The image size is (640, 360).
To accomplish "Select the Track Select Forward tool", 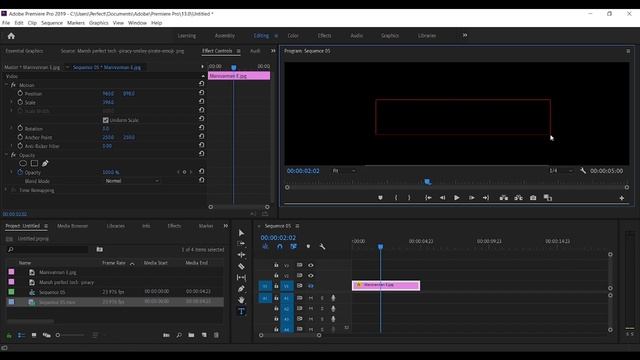I will [241, 244].
